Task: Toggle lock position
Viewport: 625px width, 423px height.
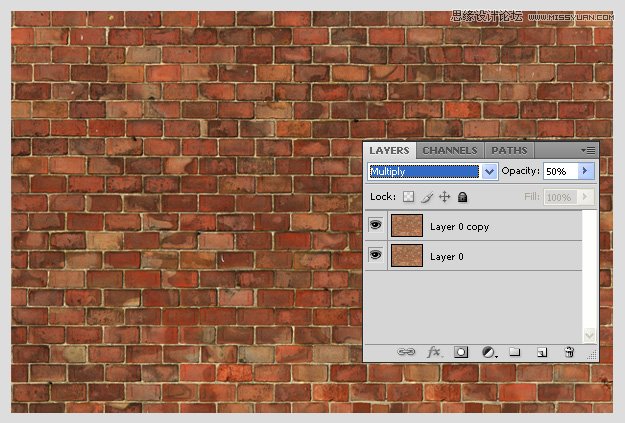Action: click(444, 197)
